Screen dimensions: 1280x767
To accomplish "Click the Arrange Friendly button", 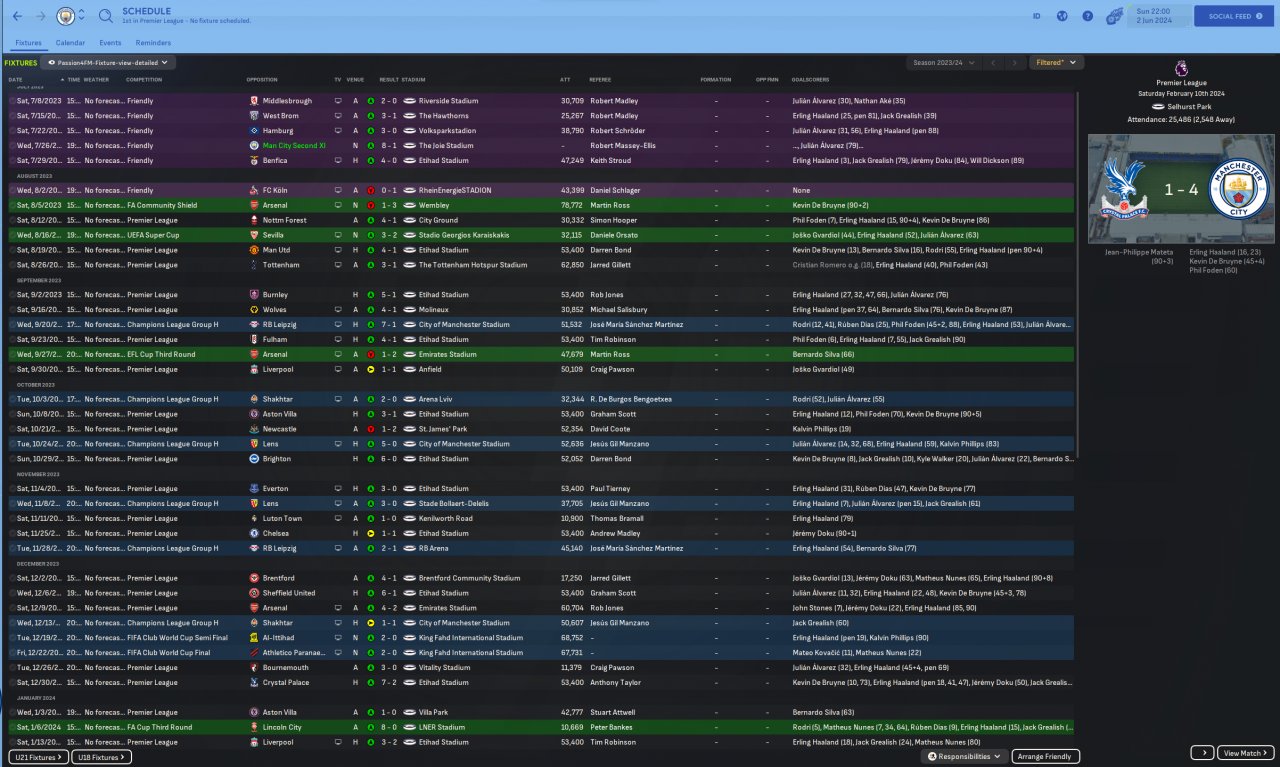I will [x=1046, y=757].
